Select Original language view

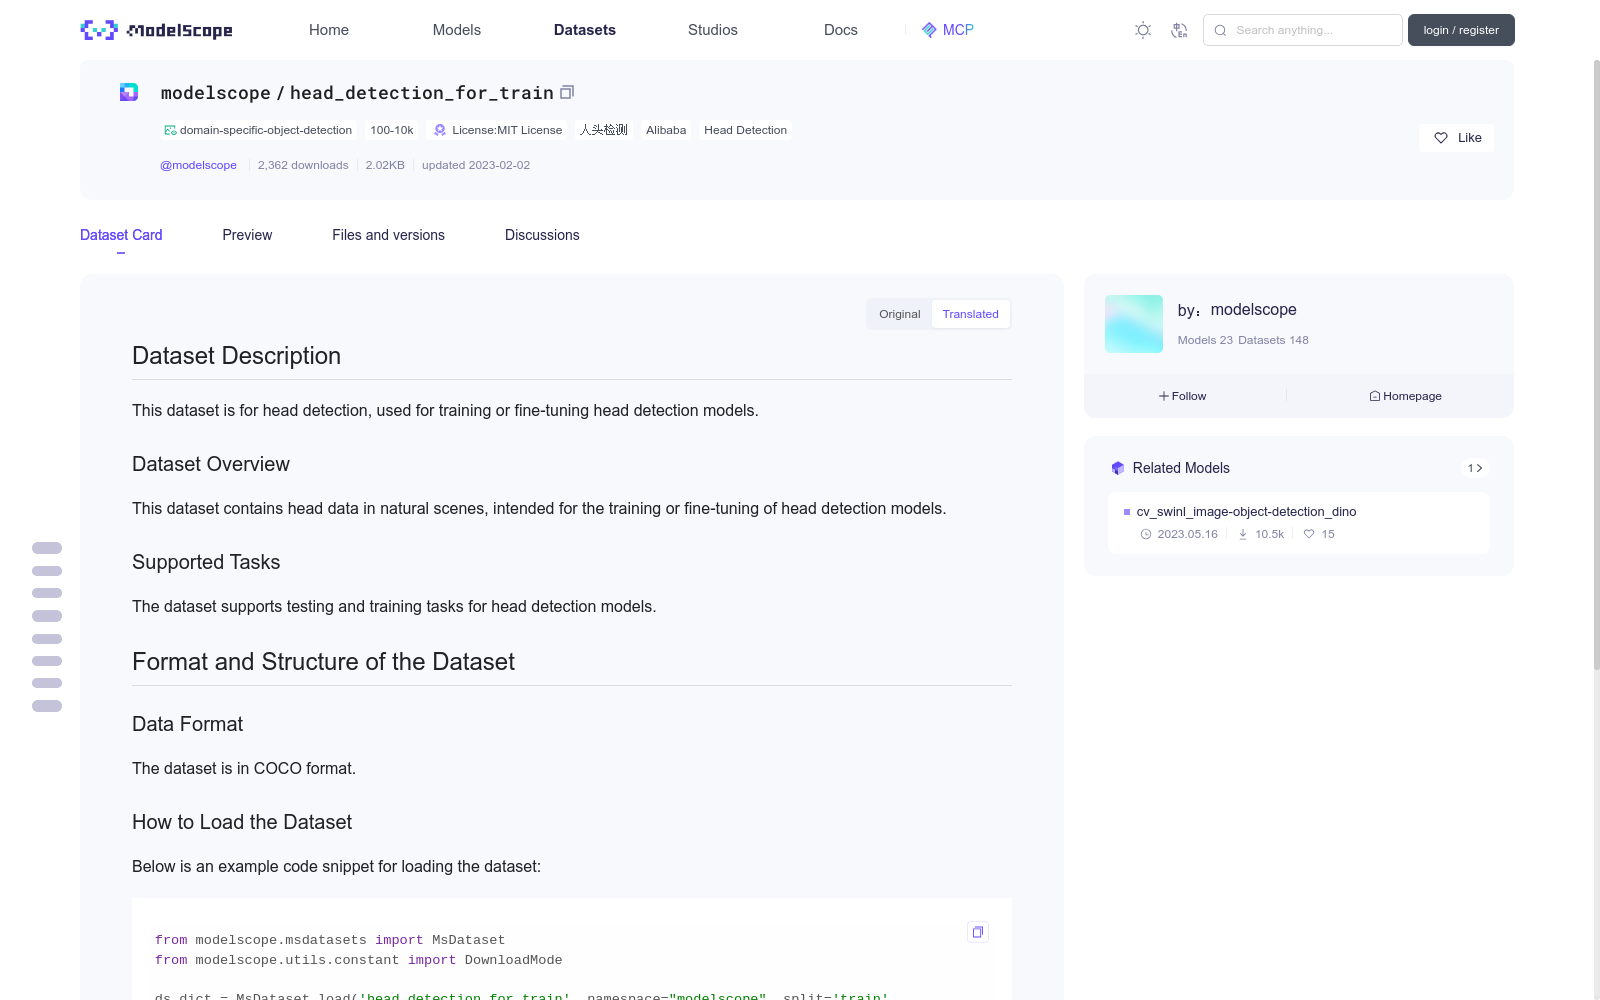coord(900,314)
